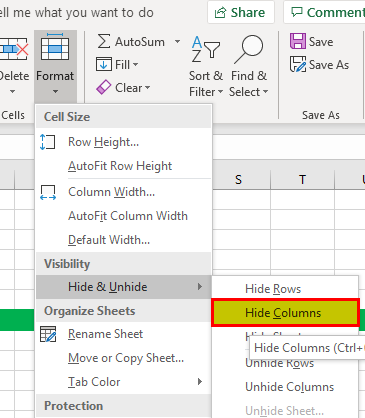
Task: Click the Delete cells icon
Action: pos(13,49)
